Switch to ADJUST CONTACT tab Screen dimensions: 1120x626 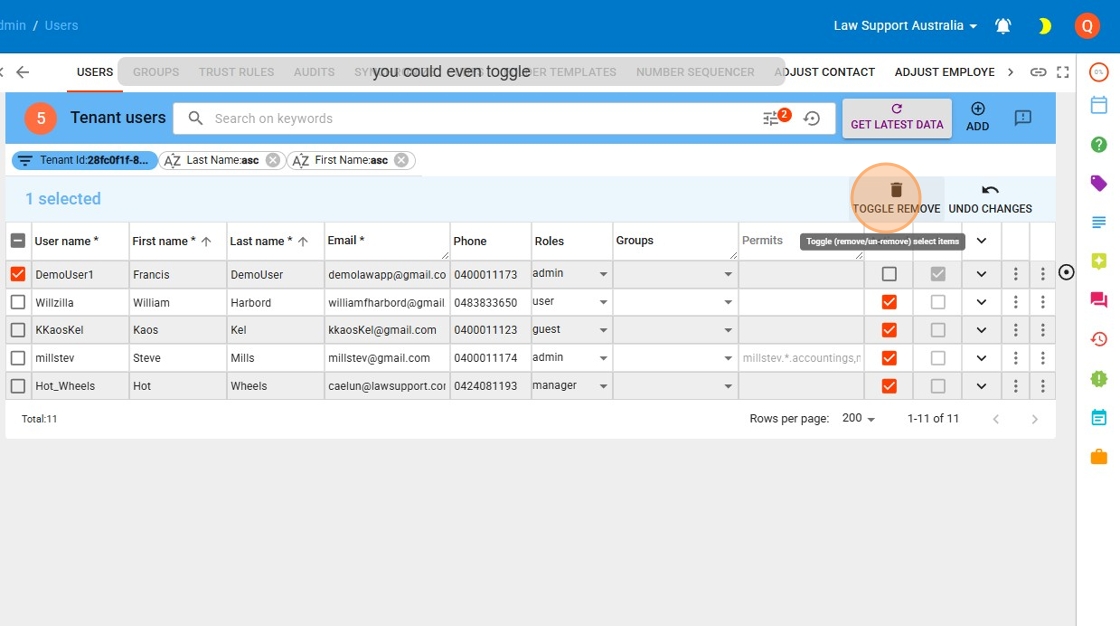click(825, 72)
